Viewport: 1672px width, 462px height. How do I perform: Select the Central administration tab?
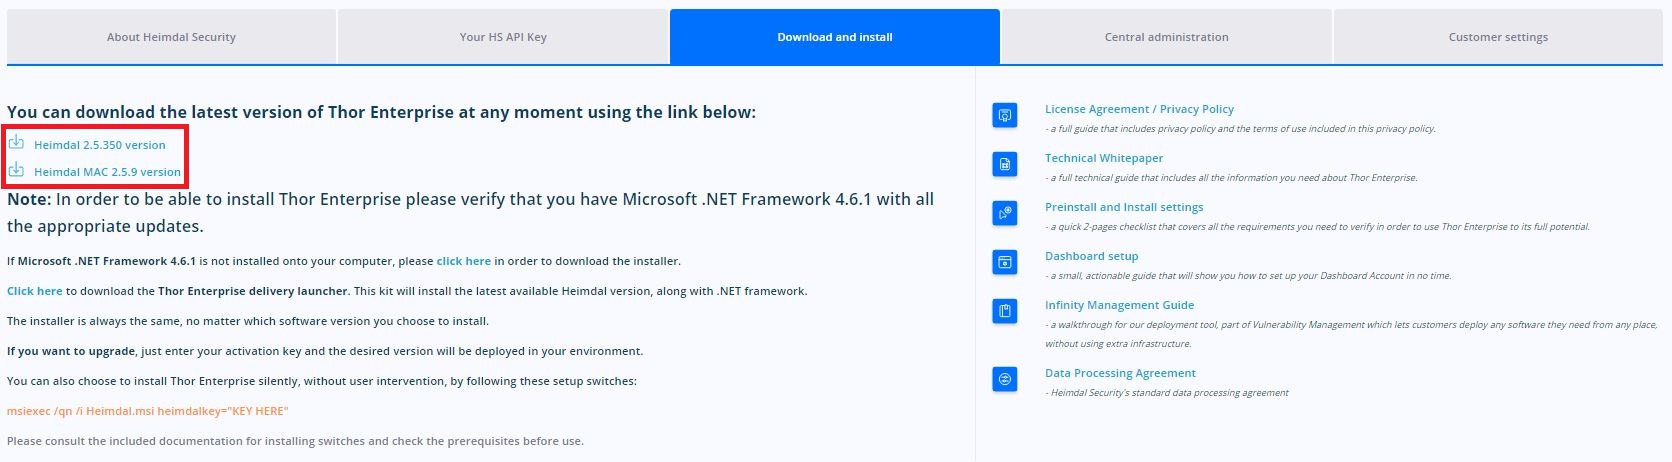pyautogui.click(x=1166, y=37)
